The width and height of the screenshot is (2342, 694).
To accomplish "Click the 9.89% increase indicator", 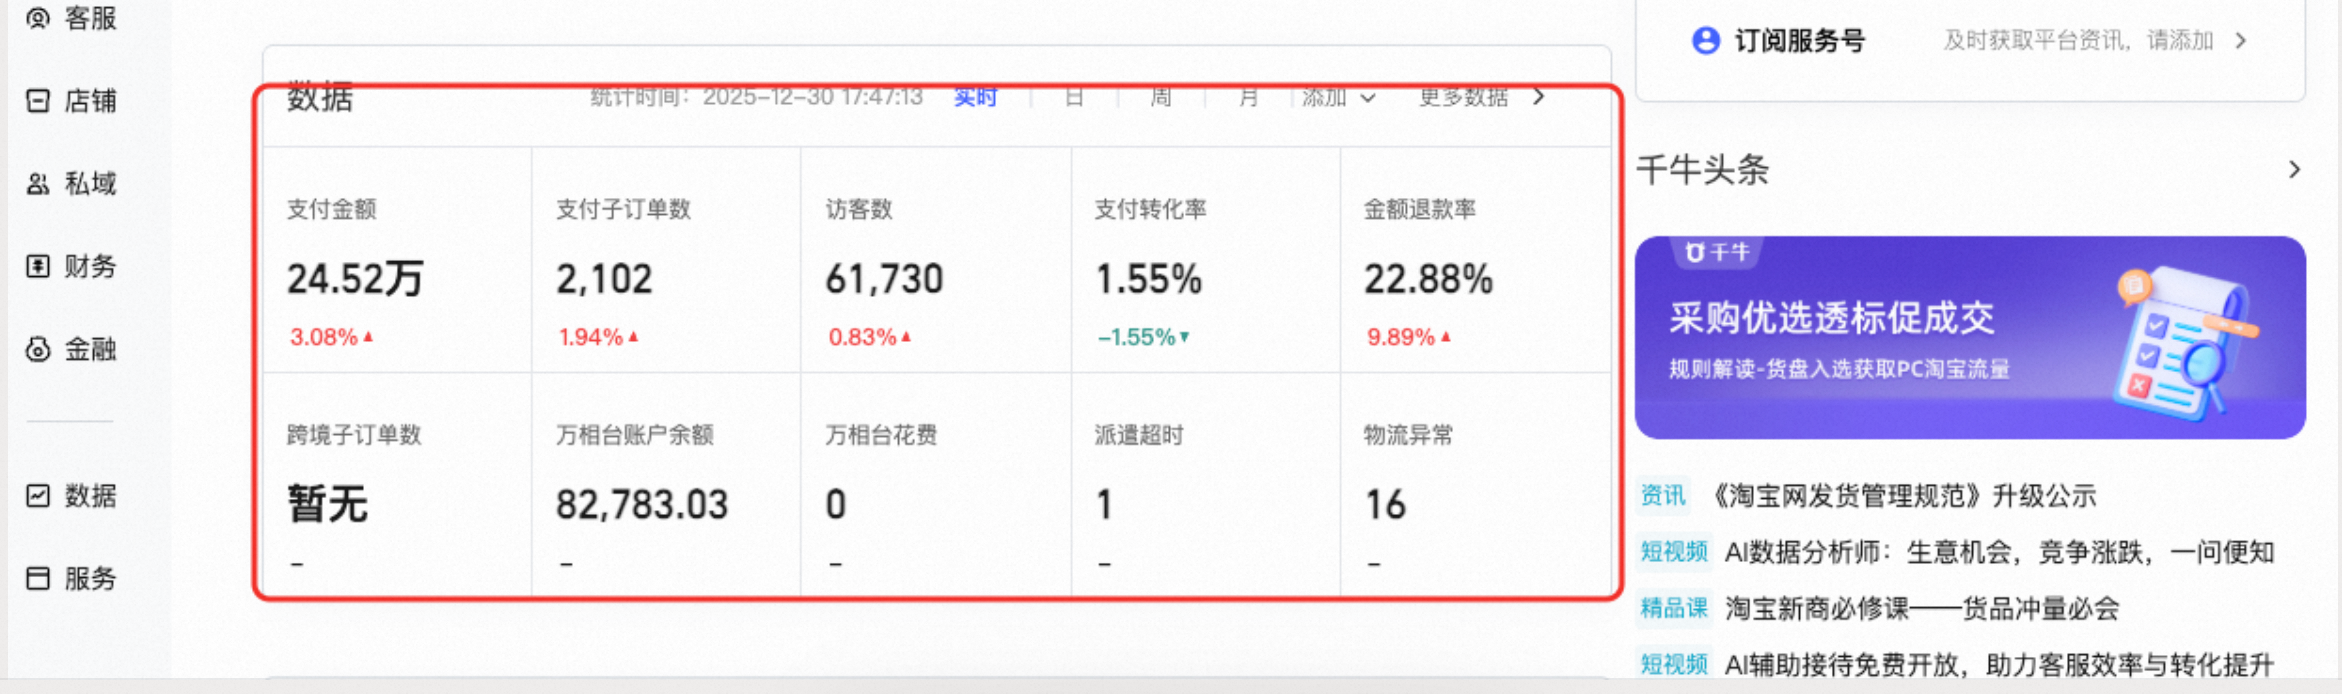I will tap(1408, 337).
